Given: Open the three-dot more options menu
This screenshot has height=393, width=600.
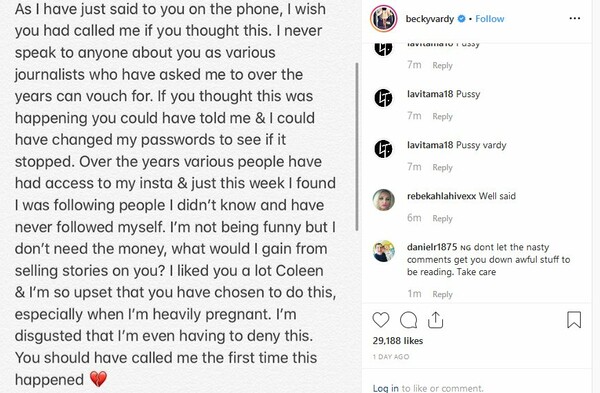Looking at the screenshot, I should tap(575, 18).
